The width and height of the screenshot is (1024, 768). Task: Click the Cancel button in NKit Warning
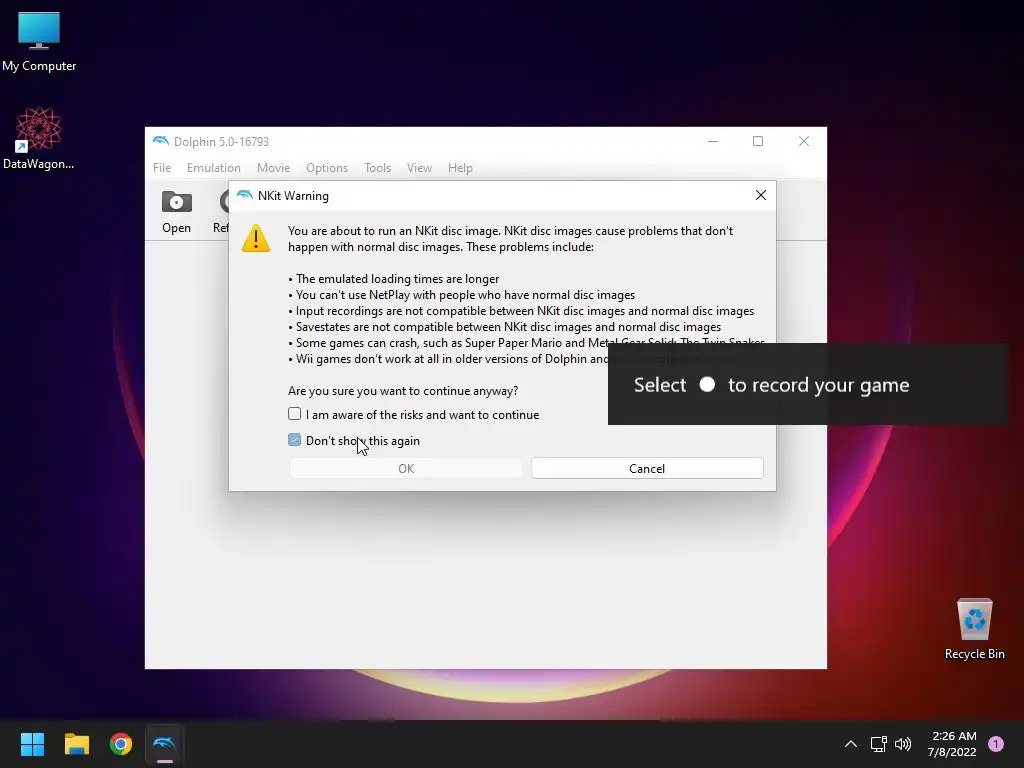pyautogui.click(x=647, y=468)
